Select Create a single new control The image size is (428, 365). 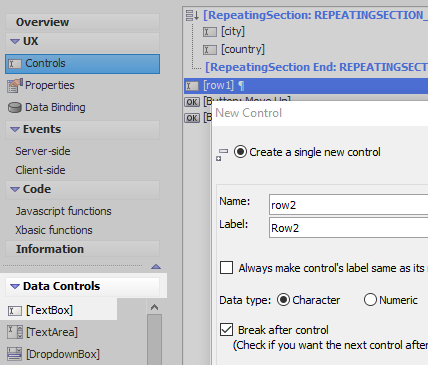click(x=240, y=152)
